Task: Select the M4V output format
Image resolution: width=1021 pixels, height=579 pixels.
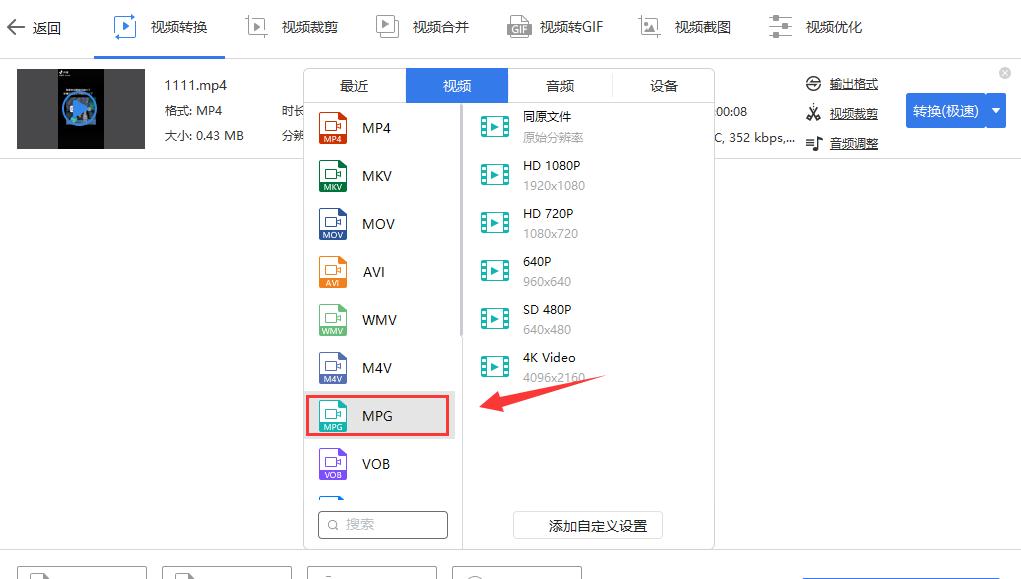Action: (377, 367)
